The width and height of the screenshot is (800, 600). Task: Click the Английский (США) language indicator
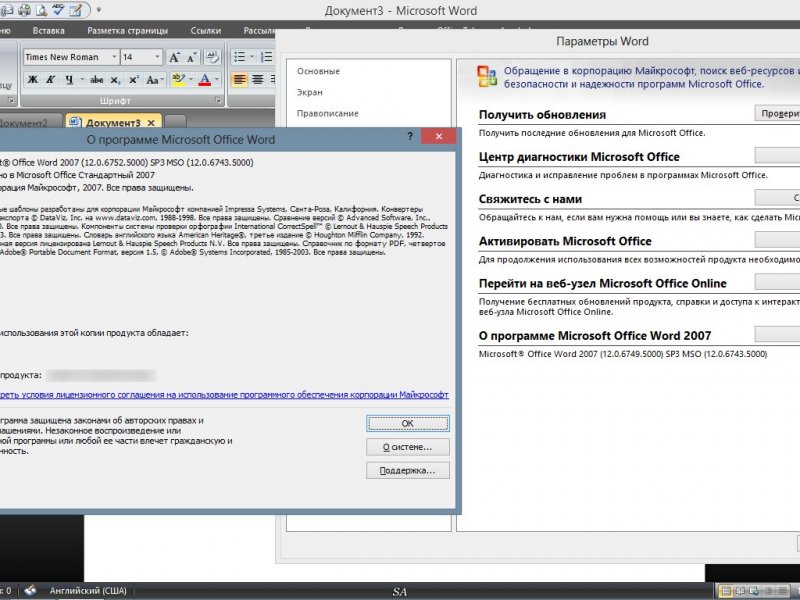(88, 591)
